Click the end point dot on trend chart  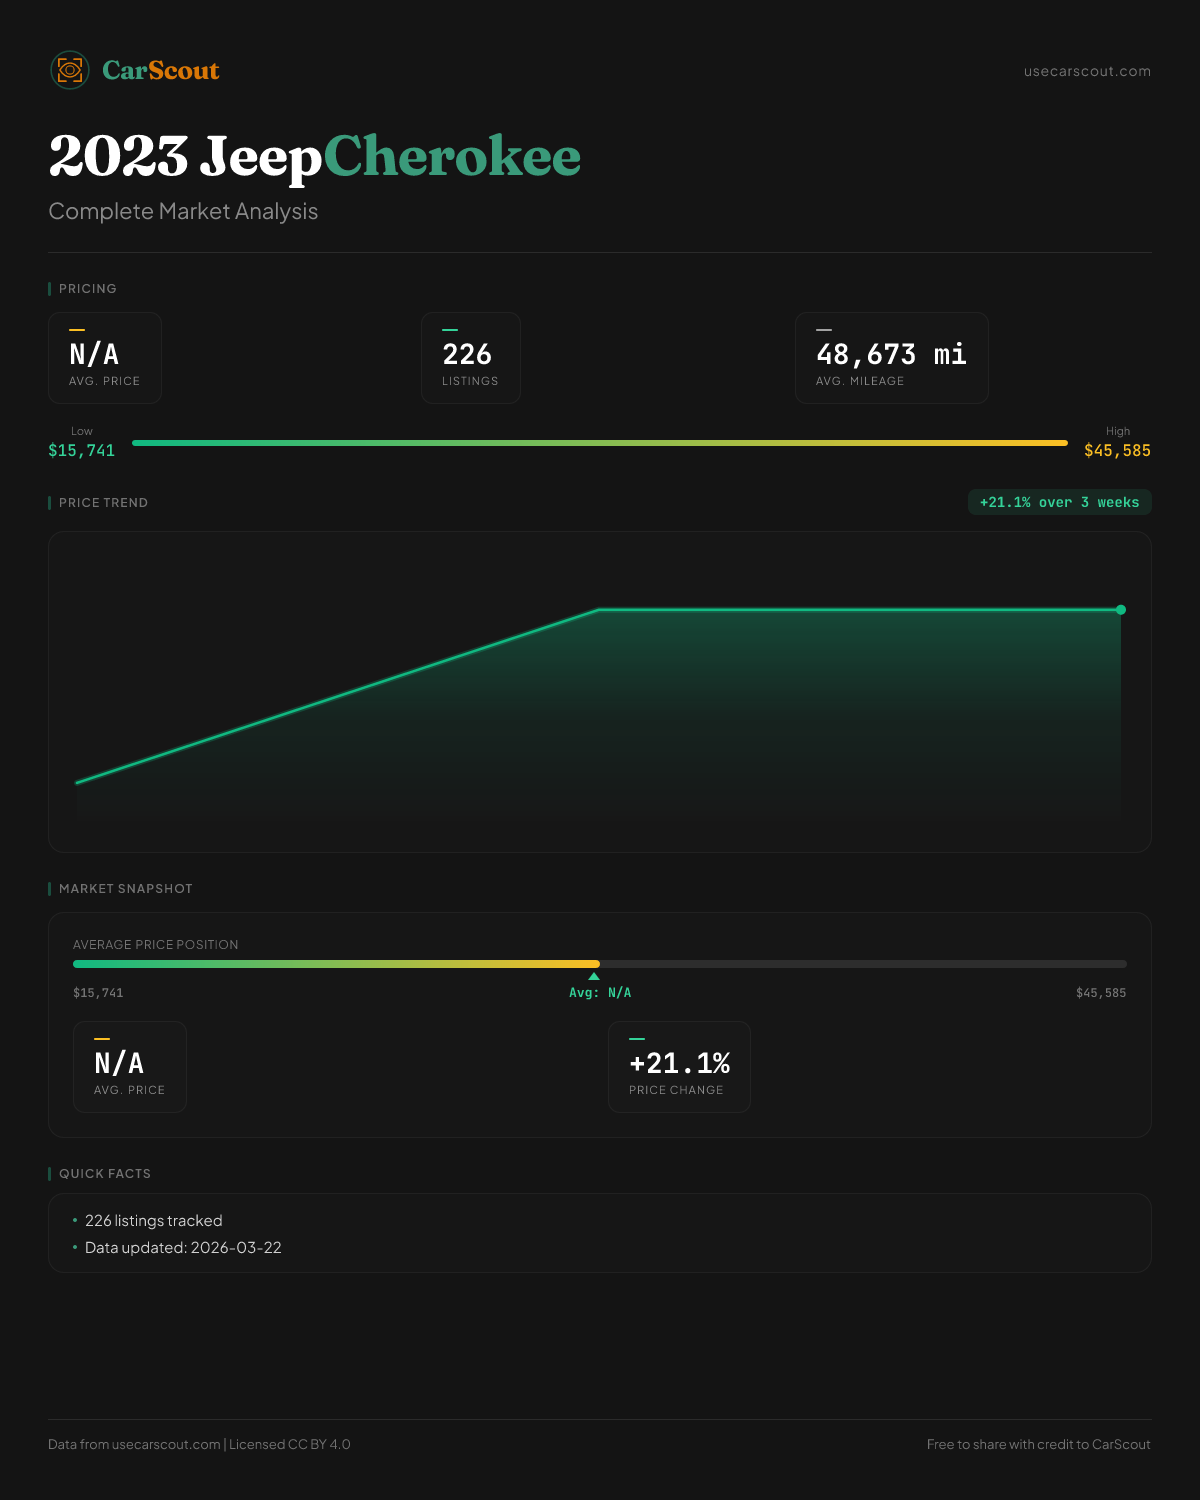pyautogui.click(x=1121, y=610)
